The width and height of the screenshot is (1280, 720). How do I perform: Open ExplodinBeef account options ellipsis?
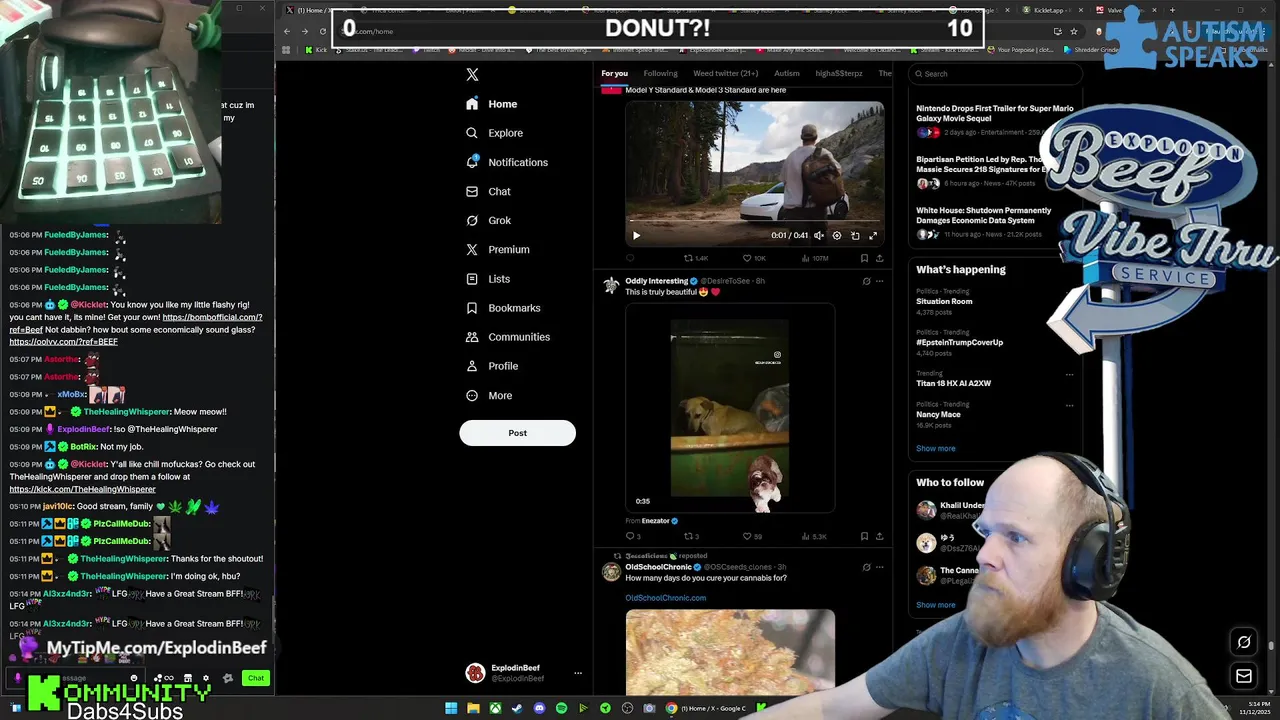pos(578,673)
